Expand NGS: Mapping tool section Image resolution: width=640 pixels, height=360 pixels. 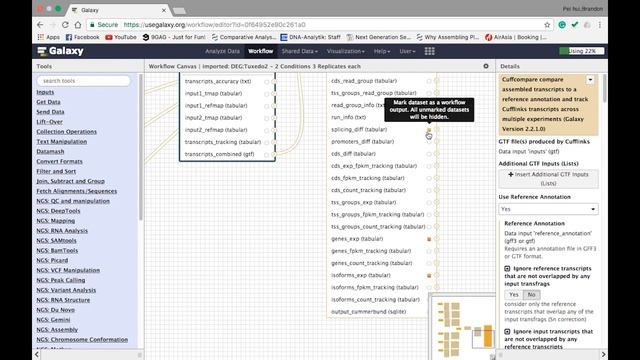pyautogui.click(x=56, y=221)
